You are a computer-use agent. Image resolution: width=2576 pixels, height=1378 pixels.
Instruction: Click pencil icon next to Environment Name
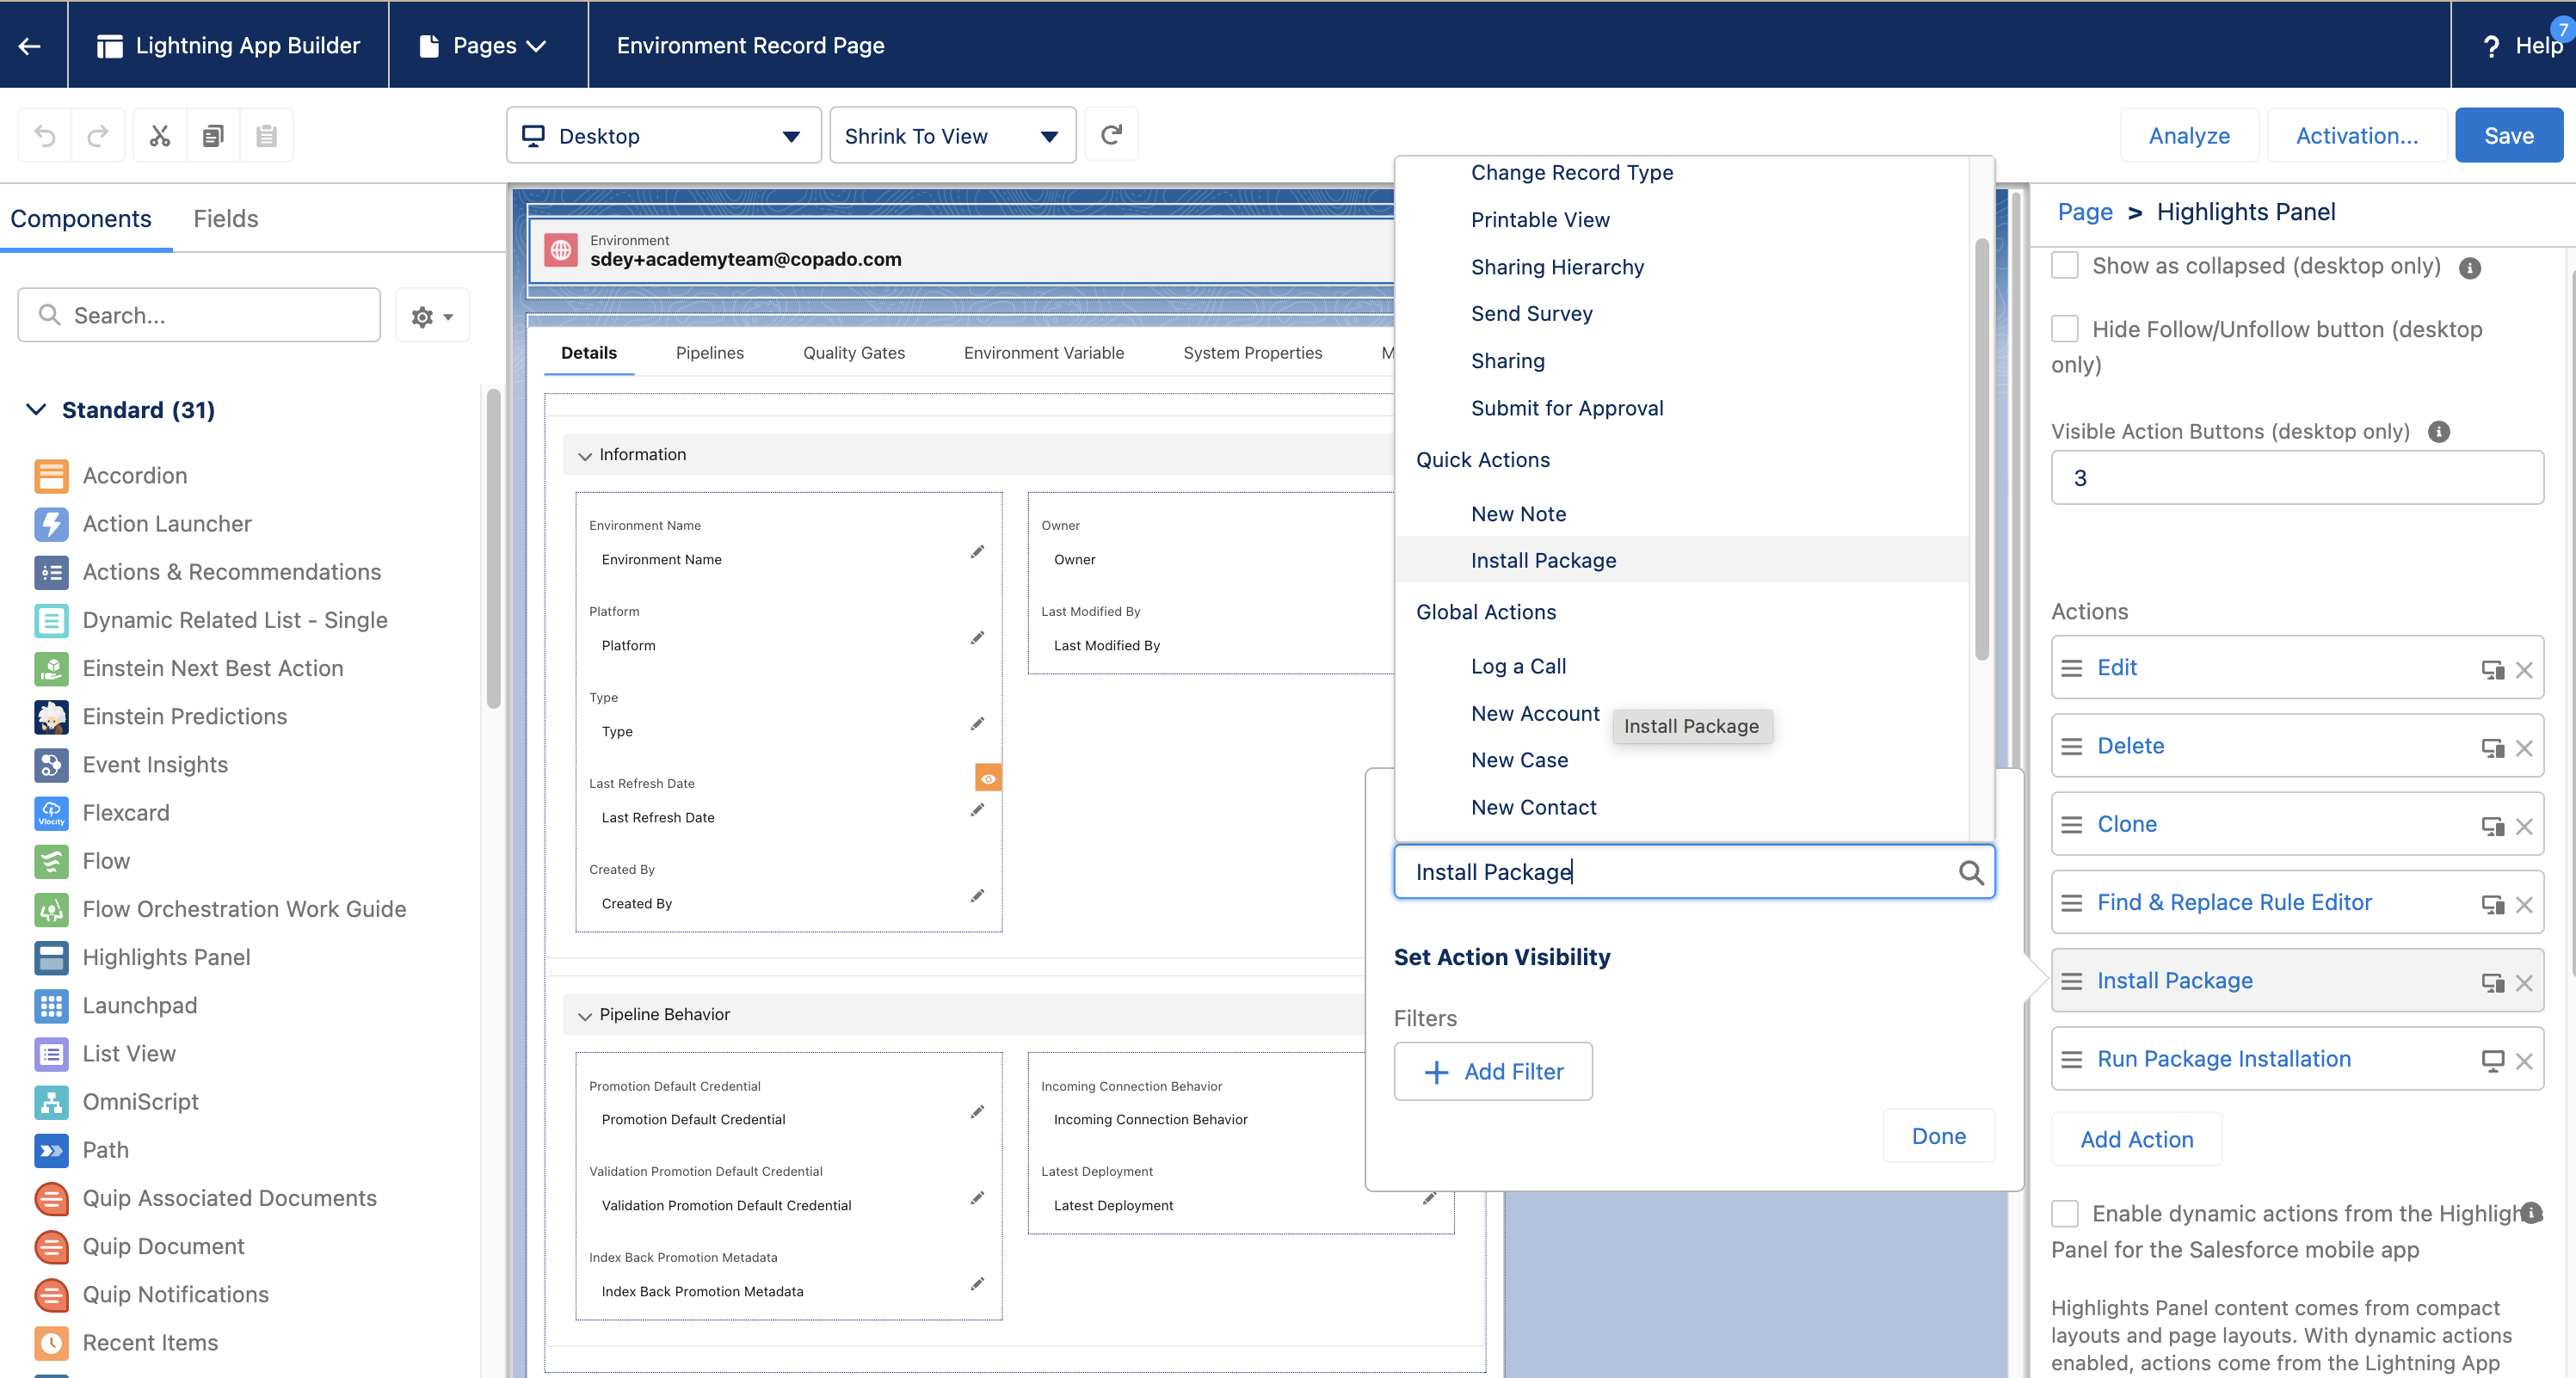(x=977, y=552)
